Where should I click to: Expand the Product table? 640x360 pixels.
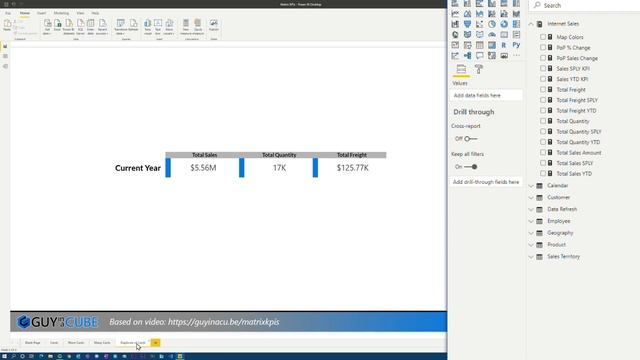[531, 245]
